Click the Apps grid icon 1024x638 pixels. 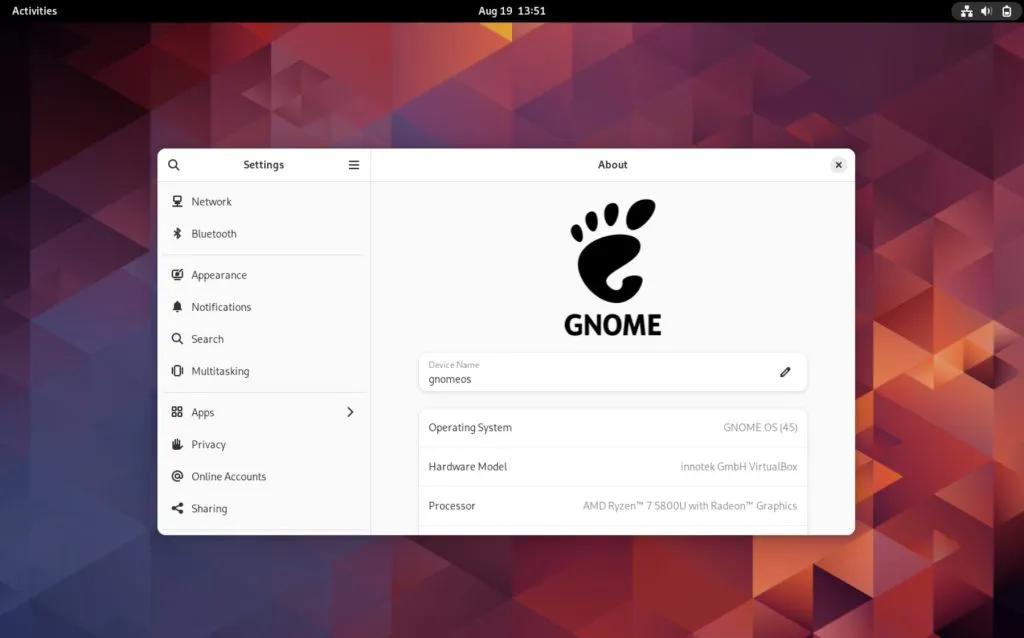177,412
